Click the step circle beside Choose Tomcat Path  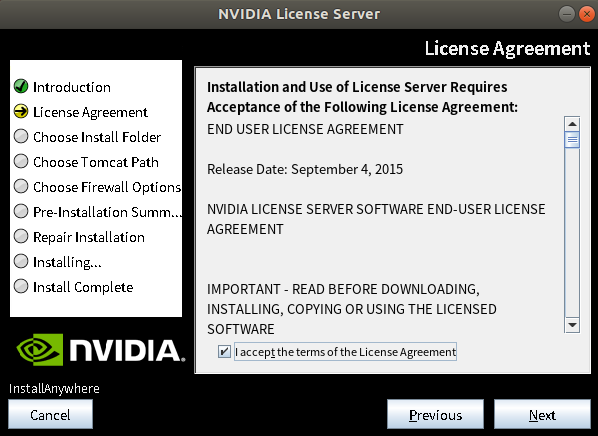[x=21, y=161]
